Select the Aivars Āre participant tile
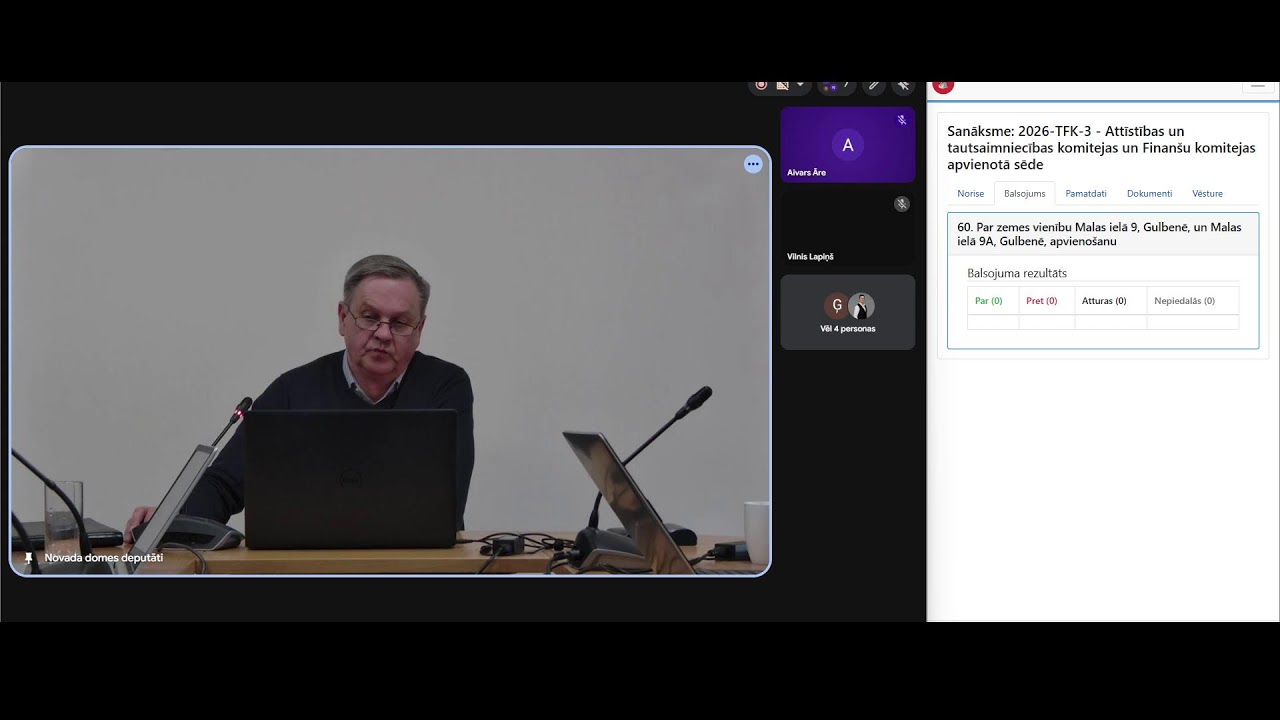Screen dimensions: 1280x720 [x=848, y=145]
